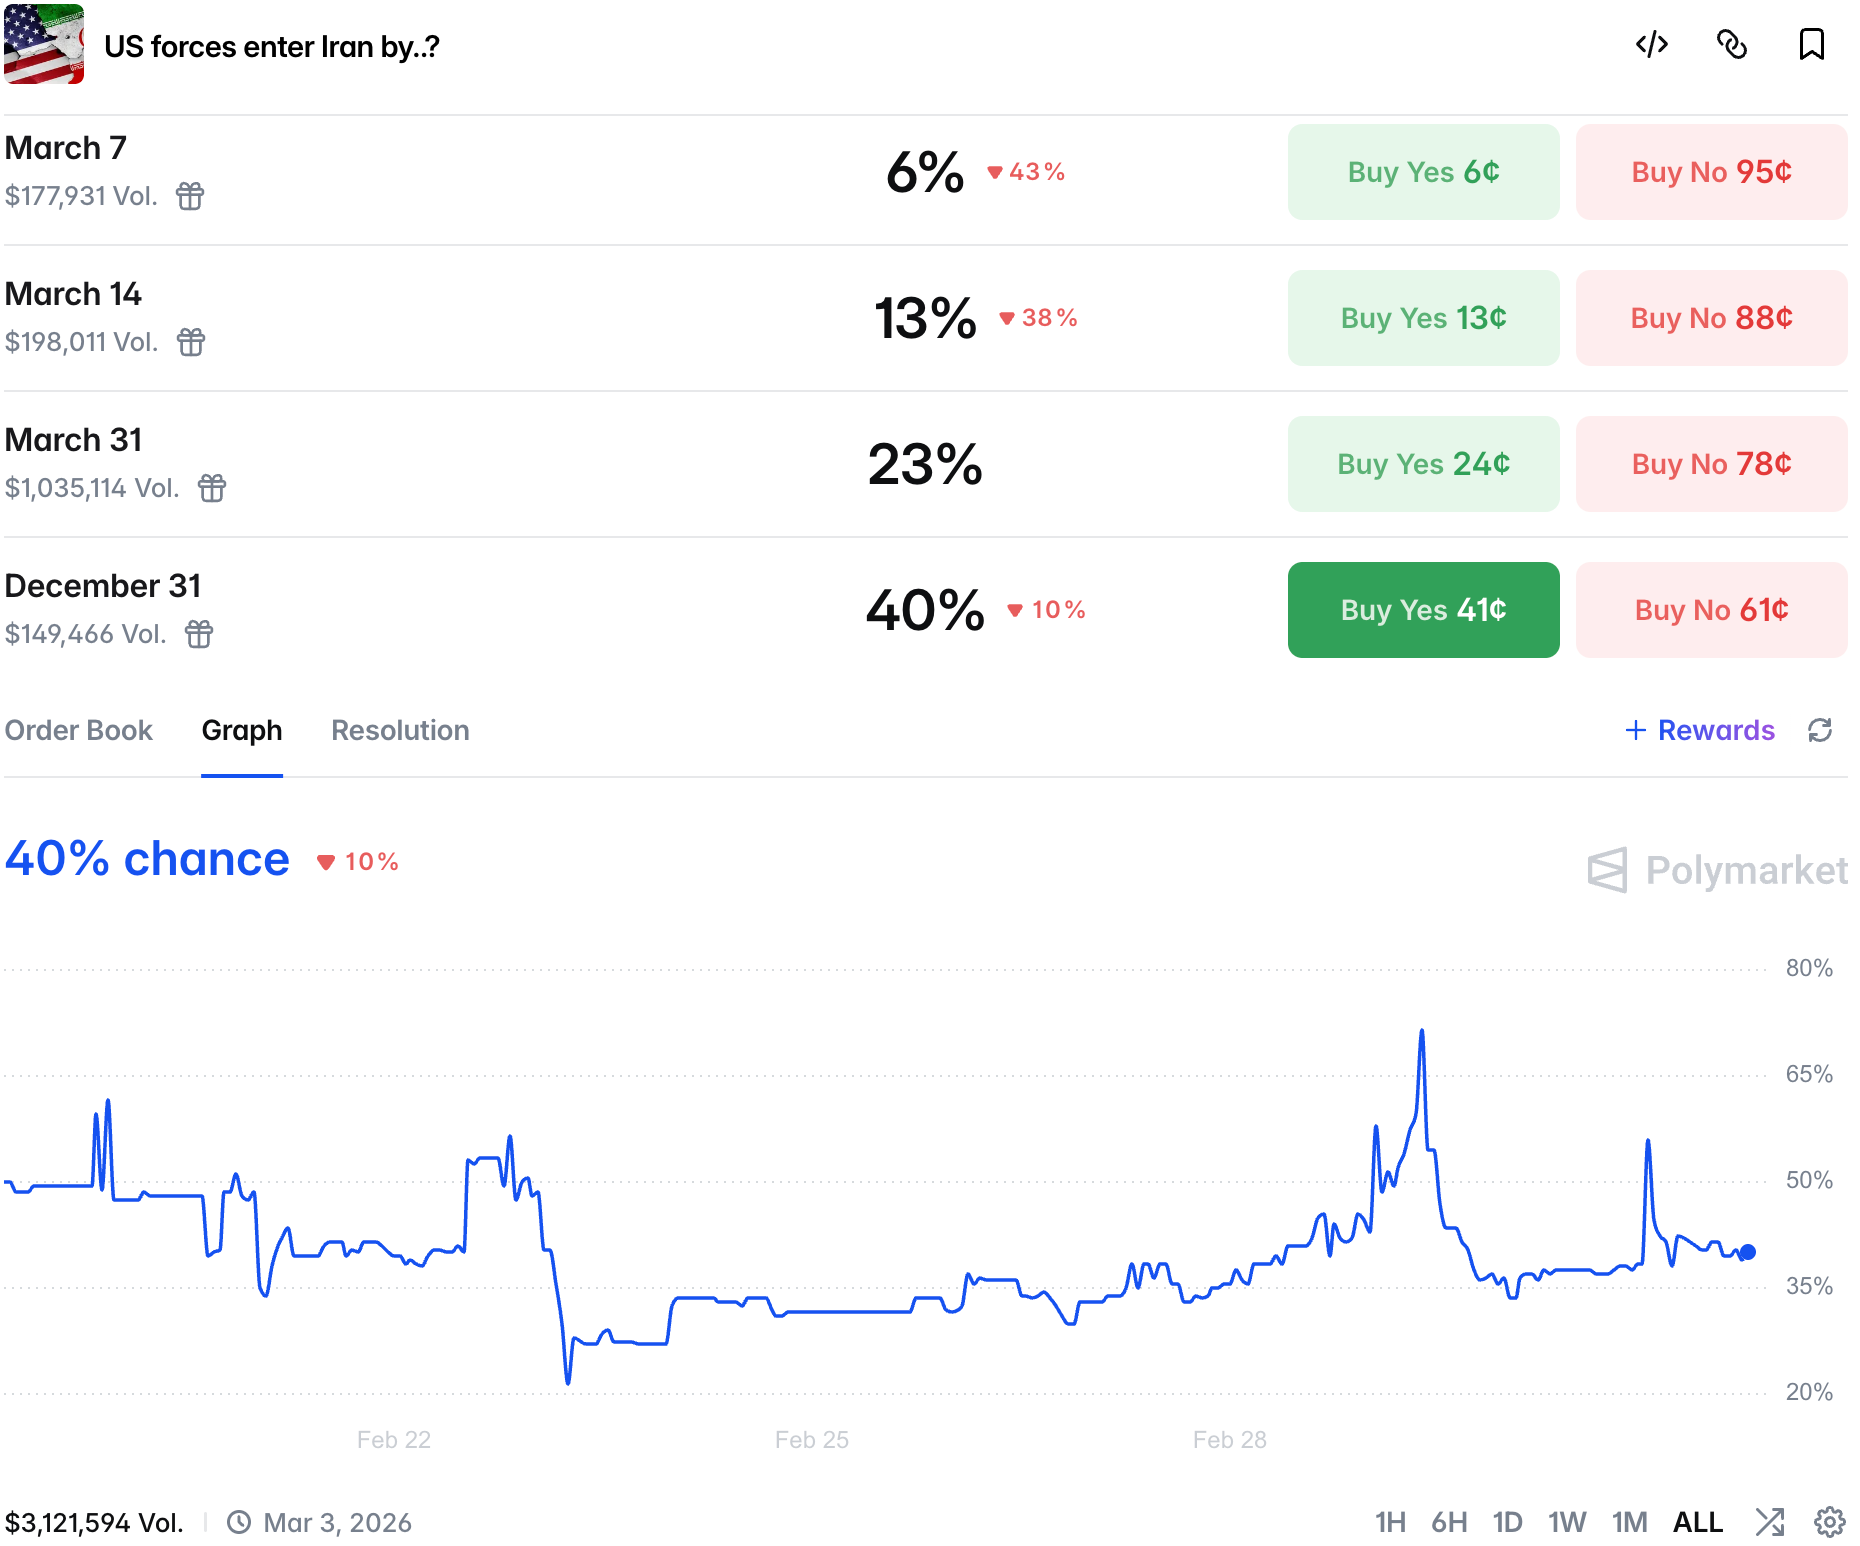Buy No at 95¢ for March 7

[1711, 172]
